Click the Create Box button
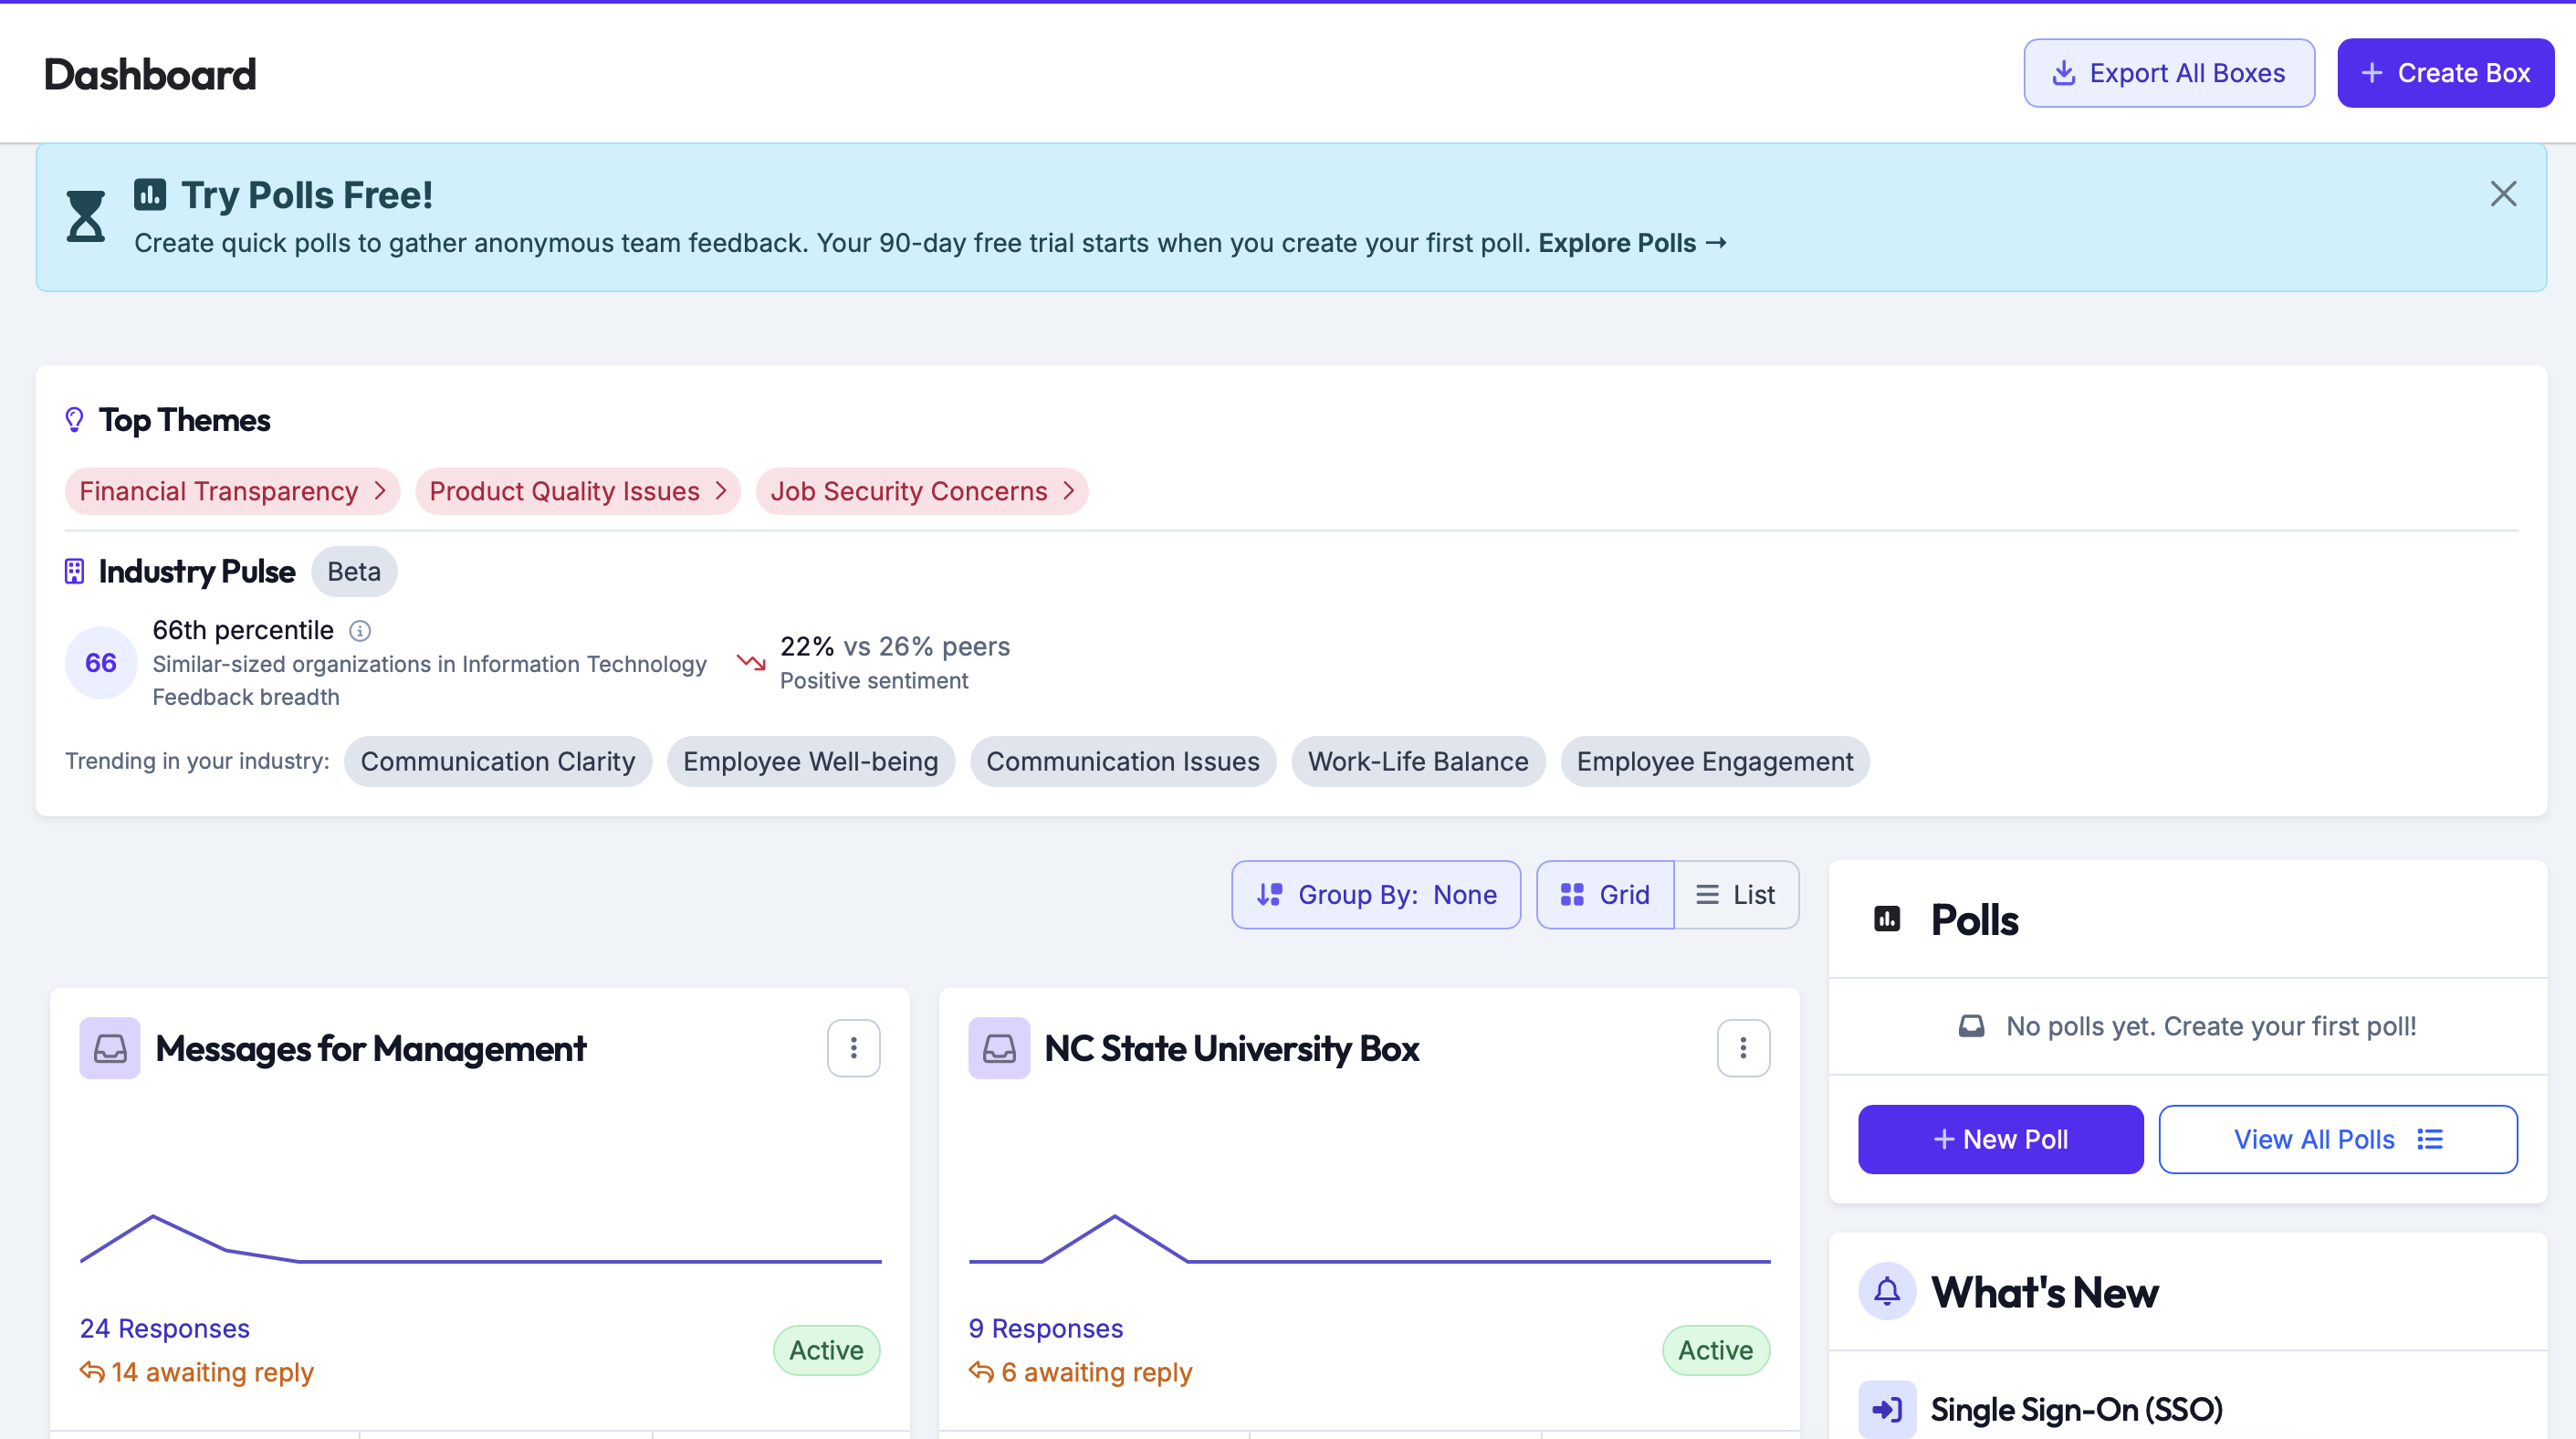This screenshot has width=2576, height=1439. pos(2445,72)
